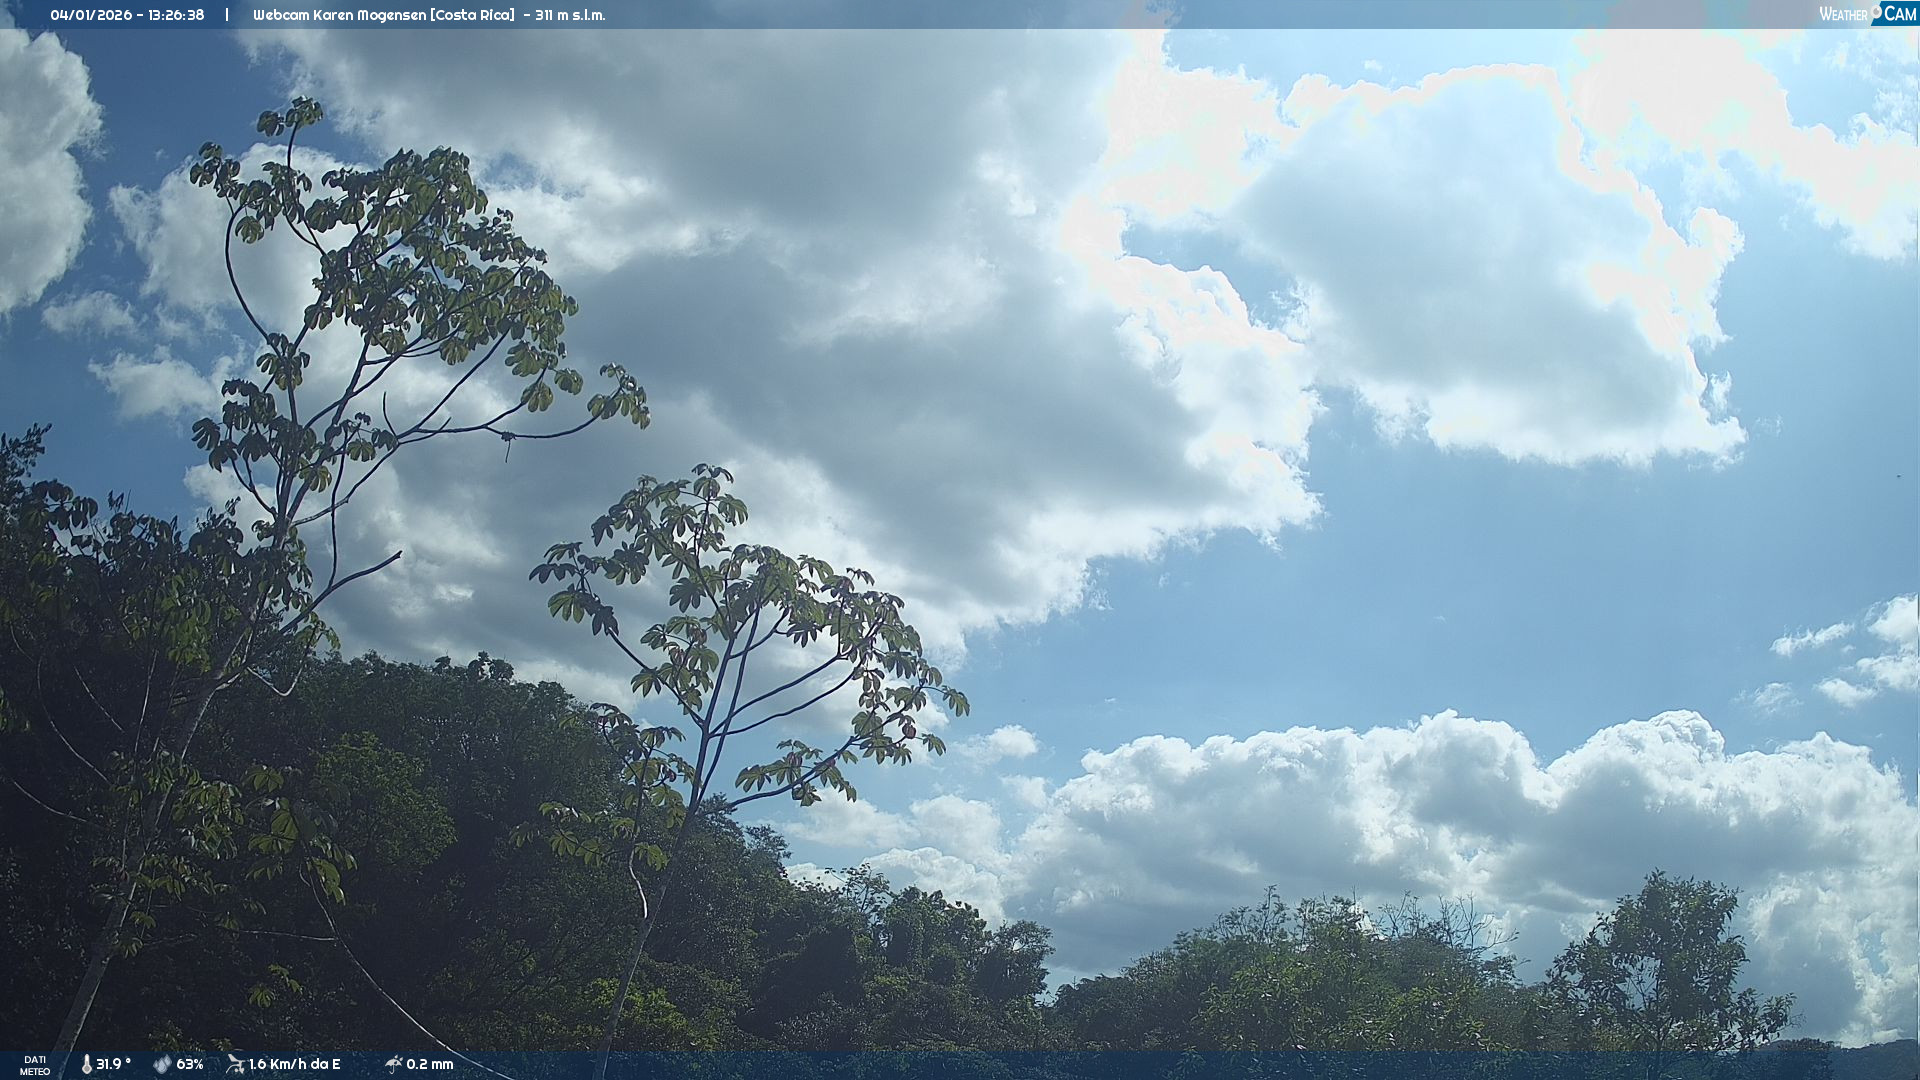
Task: Click the 04/01/2026 date stamp
Action: pos(91,15)
